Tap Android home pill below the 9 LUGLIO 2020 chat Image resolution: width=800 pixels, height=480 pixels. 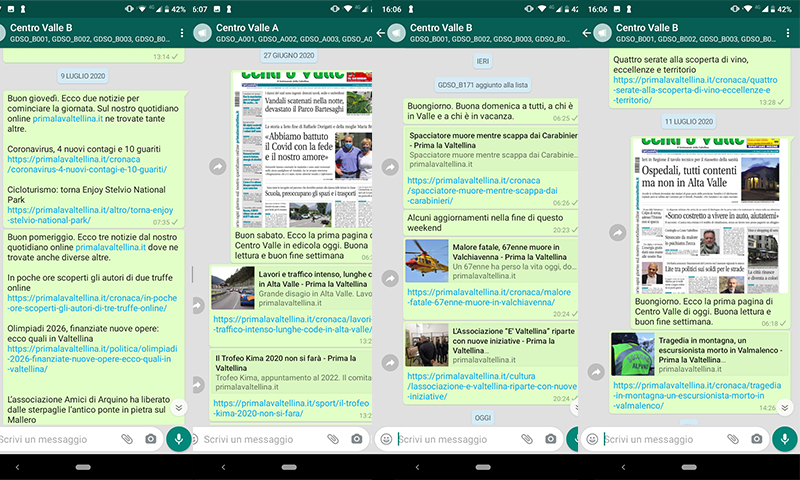(x=83, y=467)
